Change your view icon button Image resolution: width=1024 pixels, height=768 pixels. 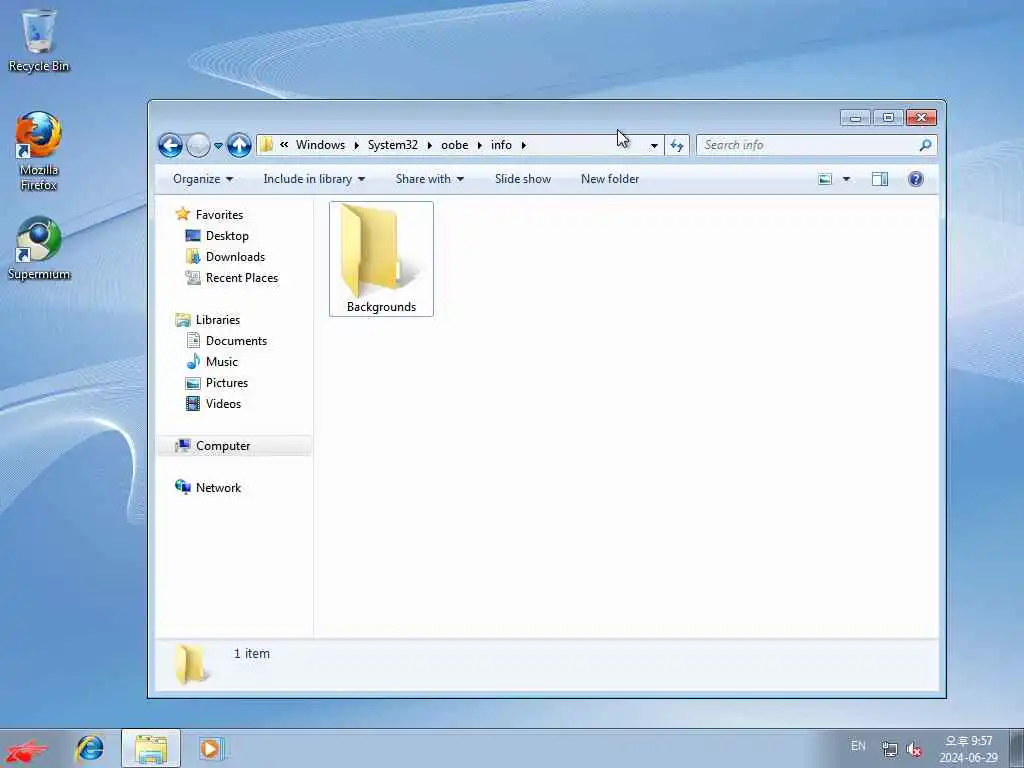click(x=825, y=179)
